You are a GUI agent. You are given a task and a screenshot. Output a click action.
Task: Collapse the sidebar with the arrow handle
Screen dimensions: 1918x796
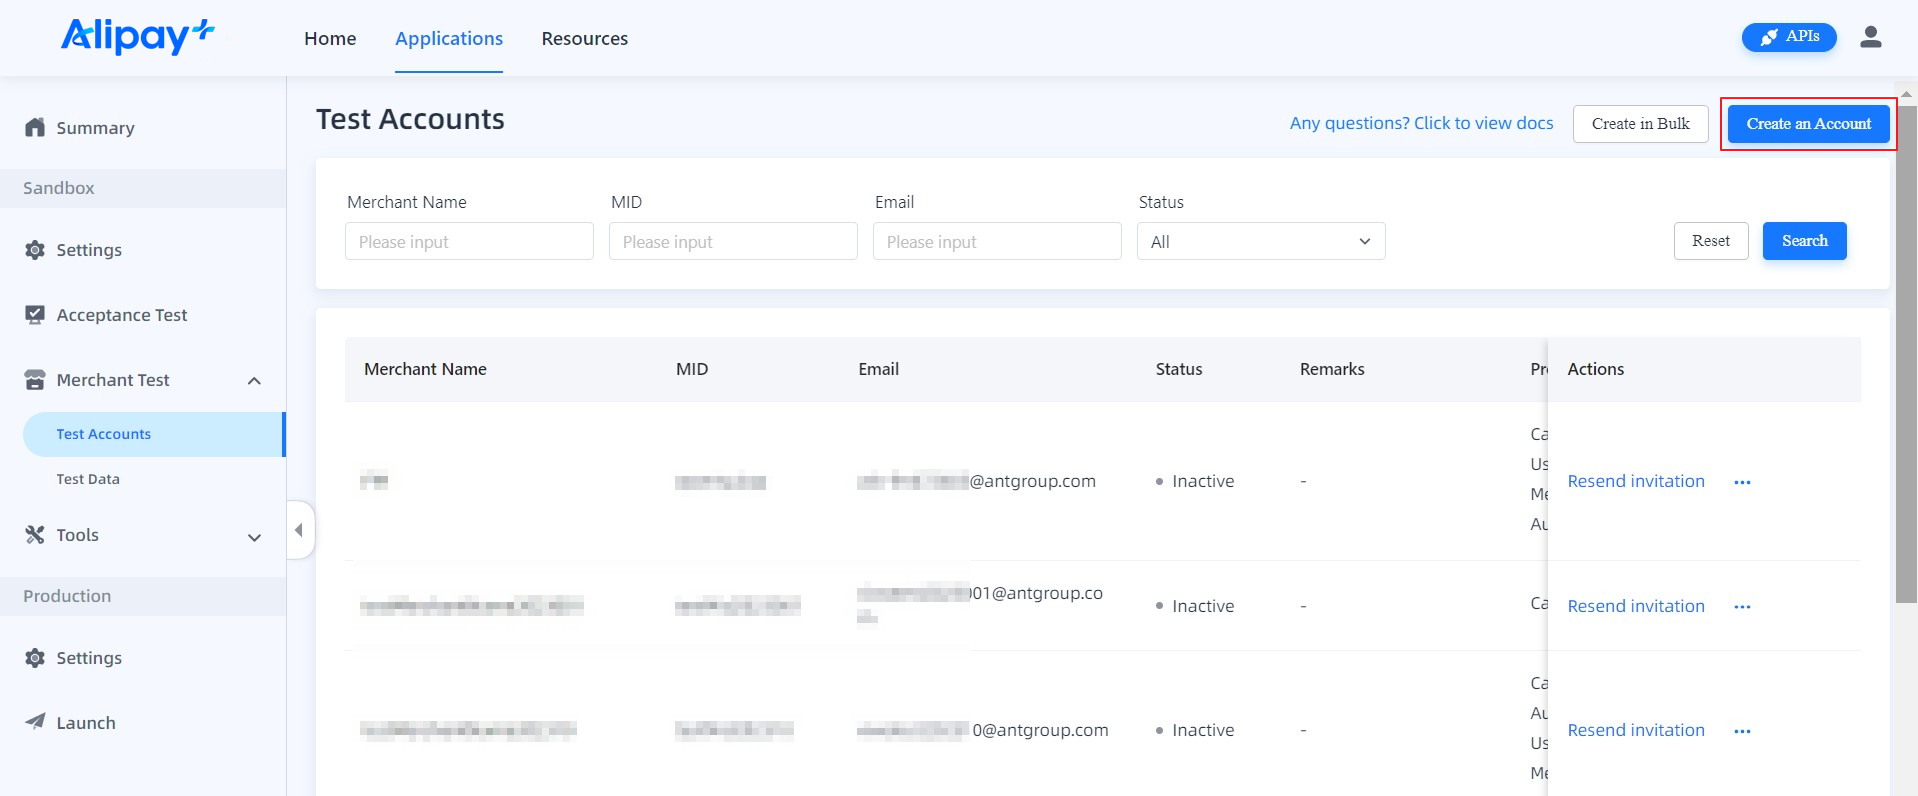(299, 530)
